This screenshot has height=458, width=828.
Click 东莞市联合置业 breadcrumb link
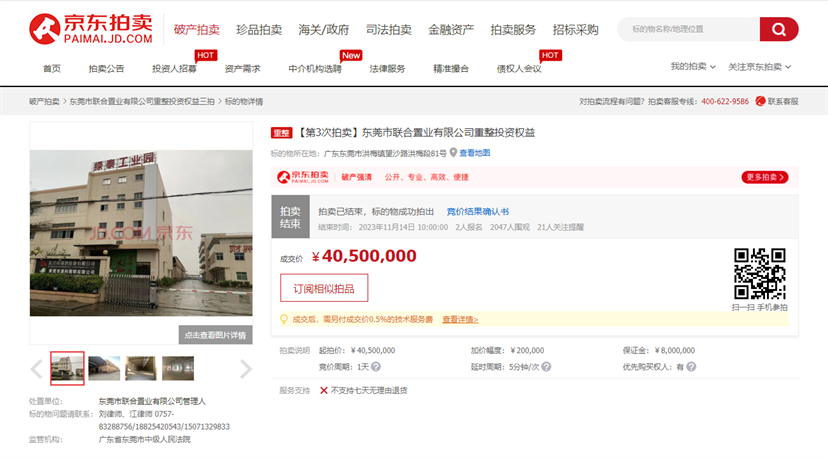(x=142, y=101)
